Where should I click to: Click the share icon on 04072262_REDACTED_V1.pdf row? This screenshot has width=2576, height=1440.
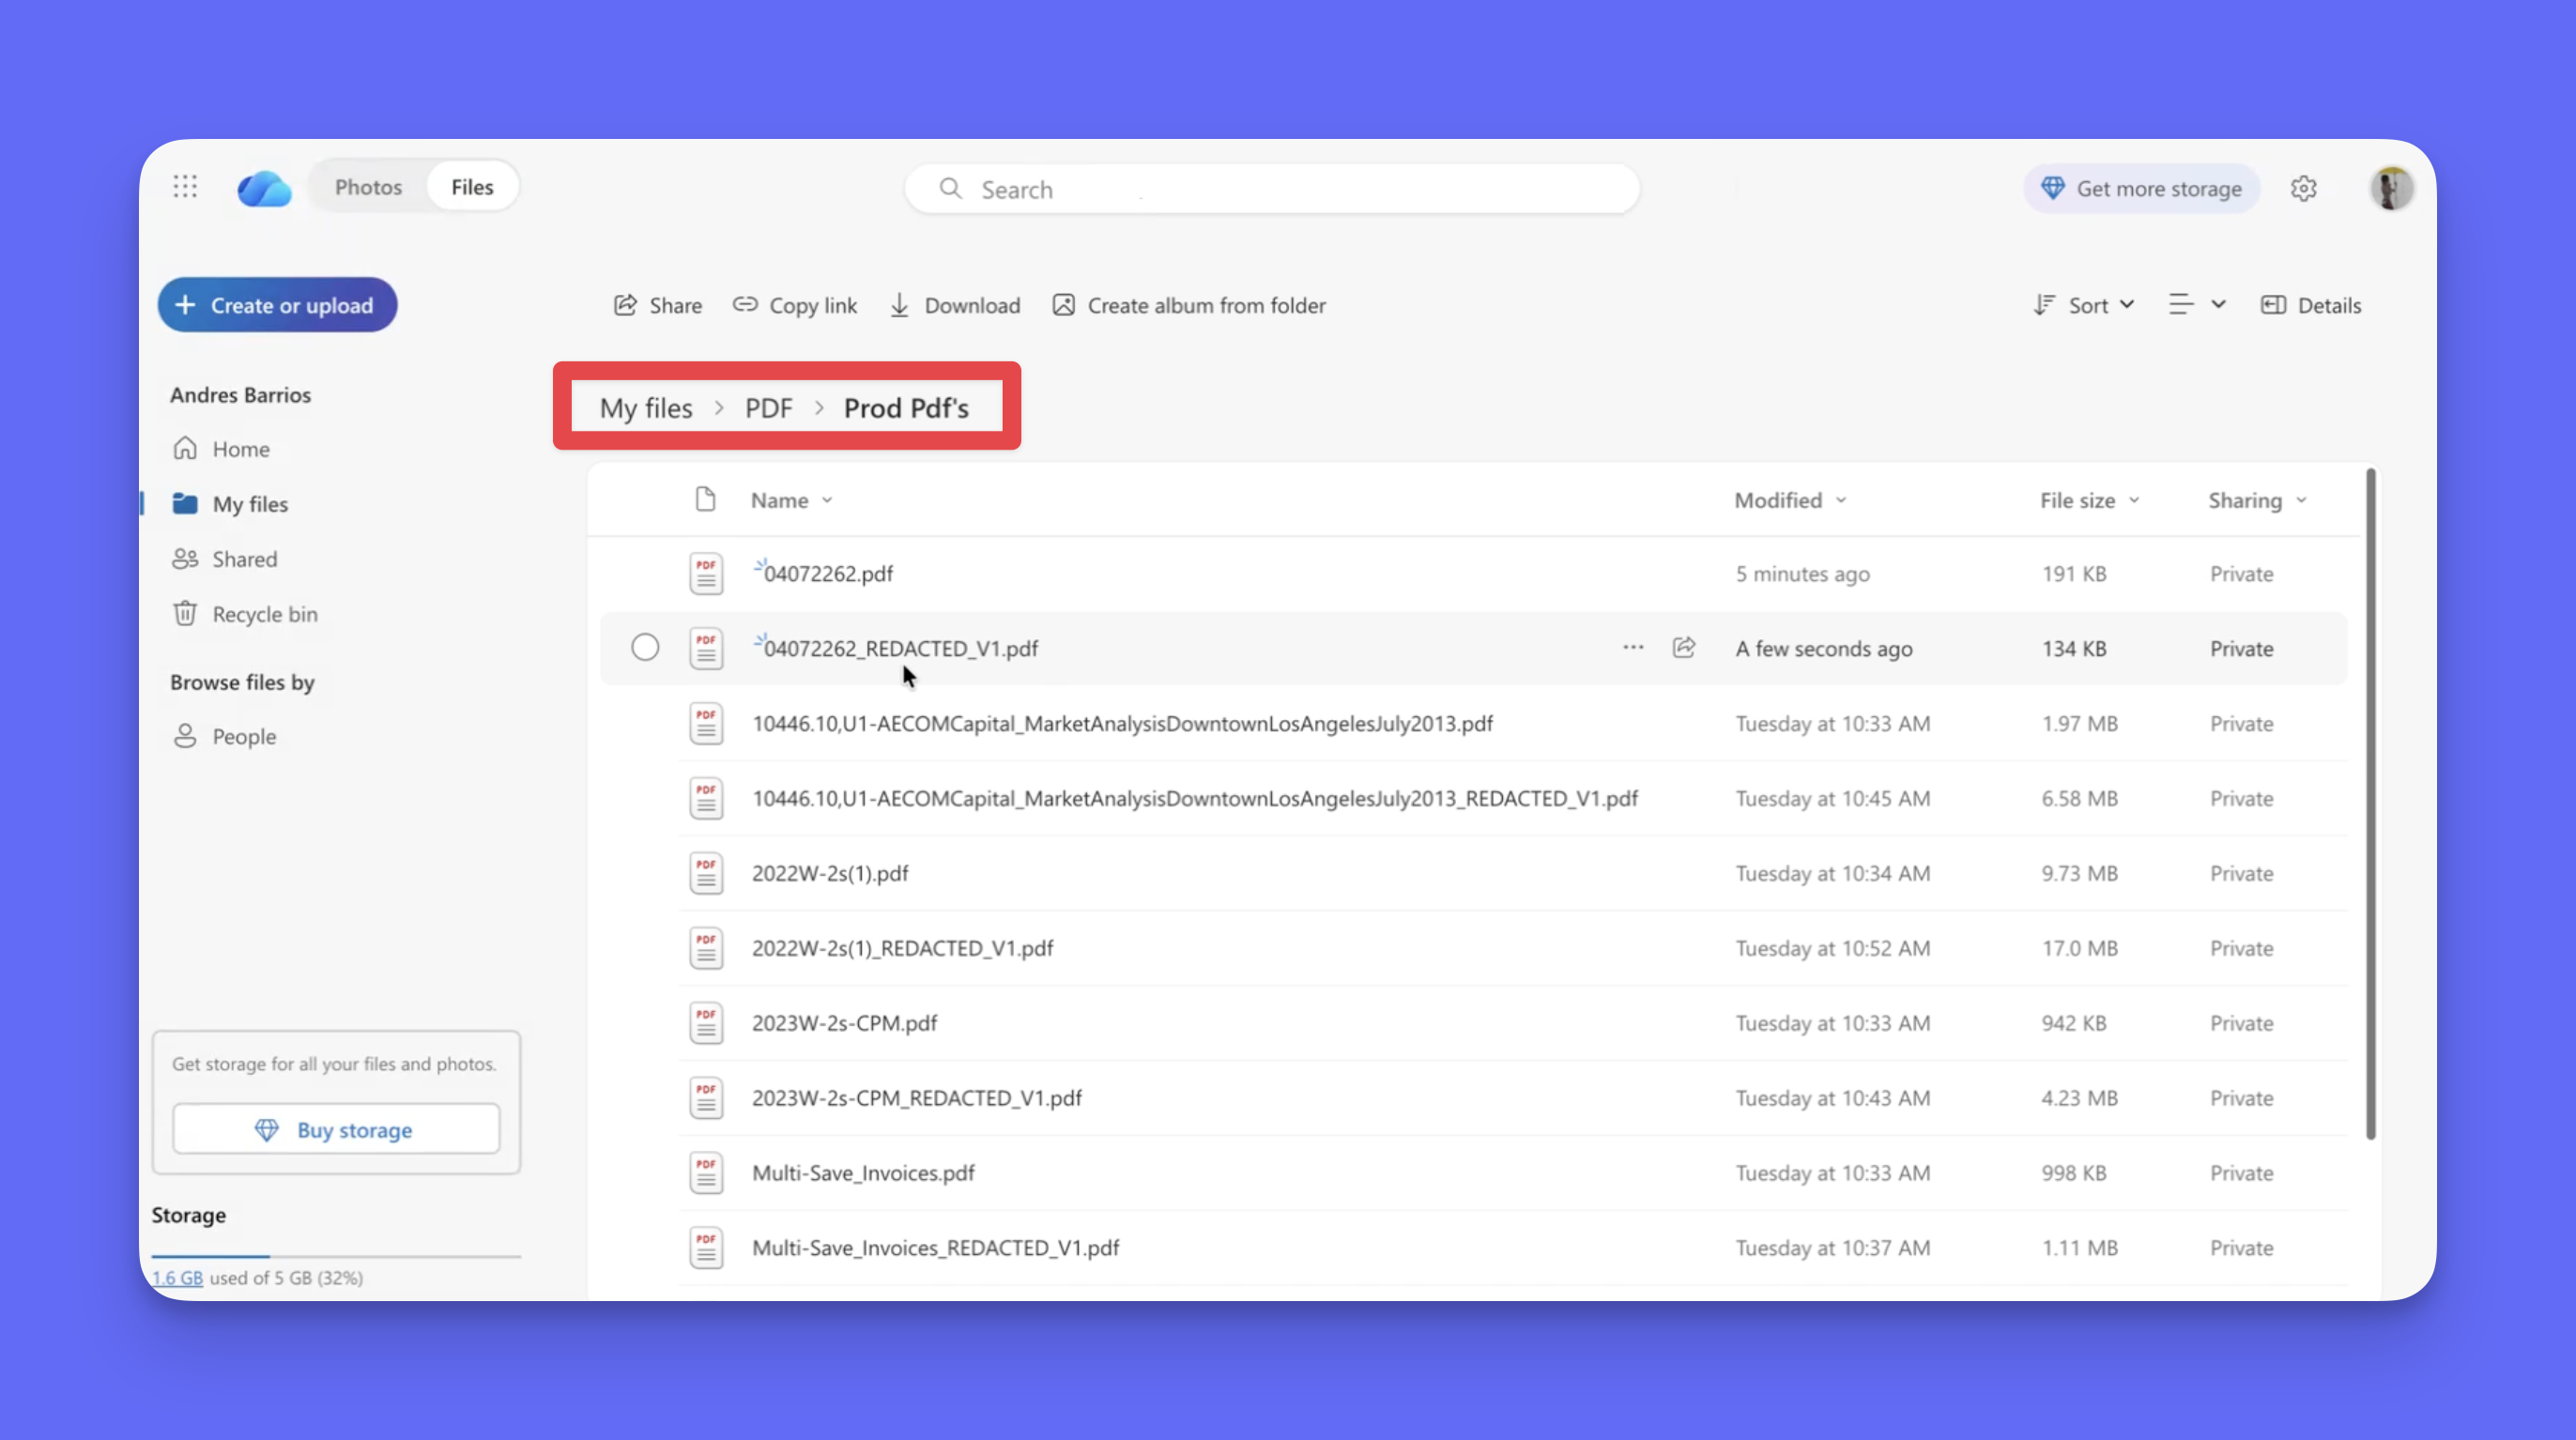coord(1684,647)
